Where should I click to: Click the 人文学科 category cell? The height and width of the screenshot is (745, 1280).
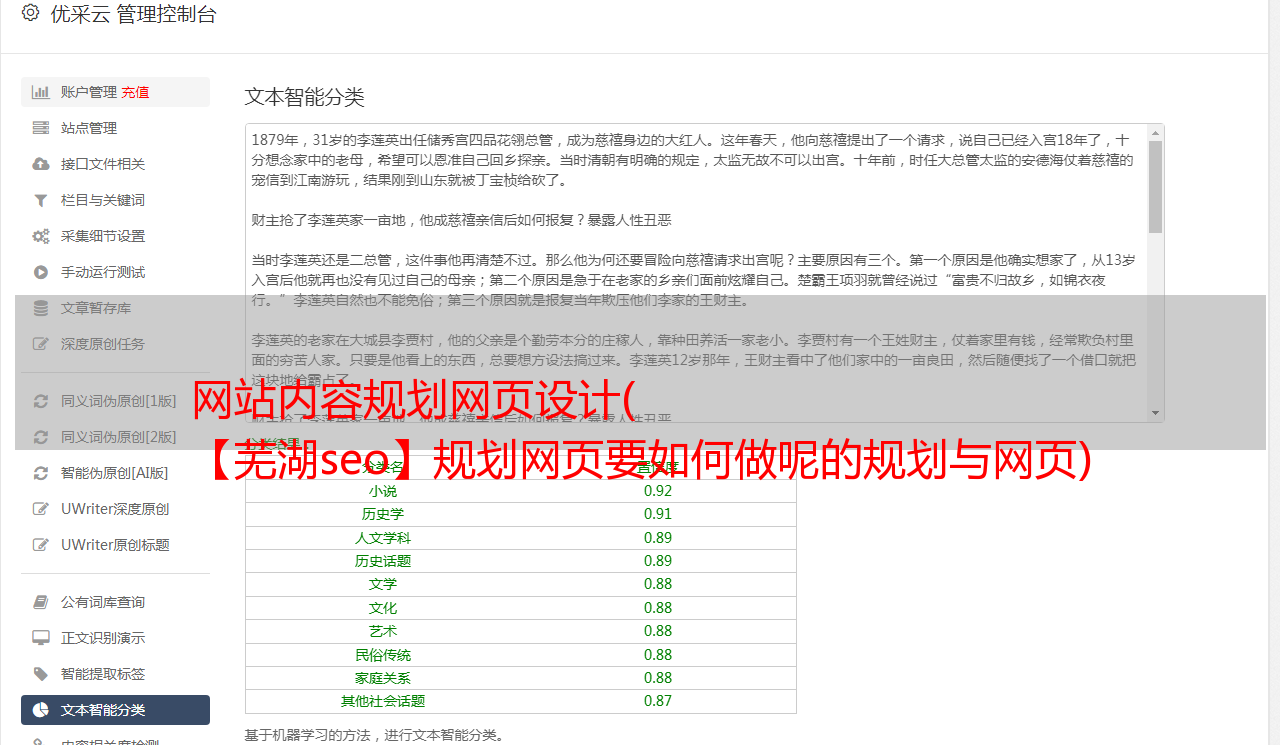[x=383, y=538]
